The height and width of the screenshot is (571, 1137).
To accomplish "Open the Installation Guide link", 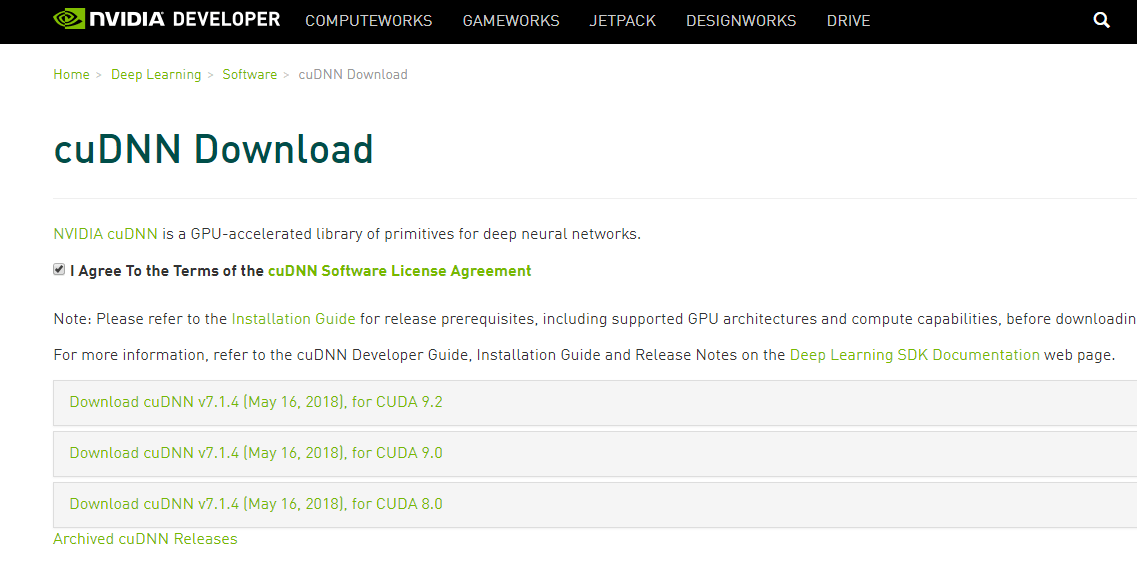I will pos(293,319).
